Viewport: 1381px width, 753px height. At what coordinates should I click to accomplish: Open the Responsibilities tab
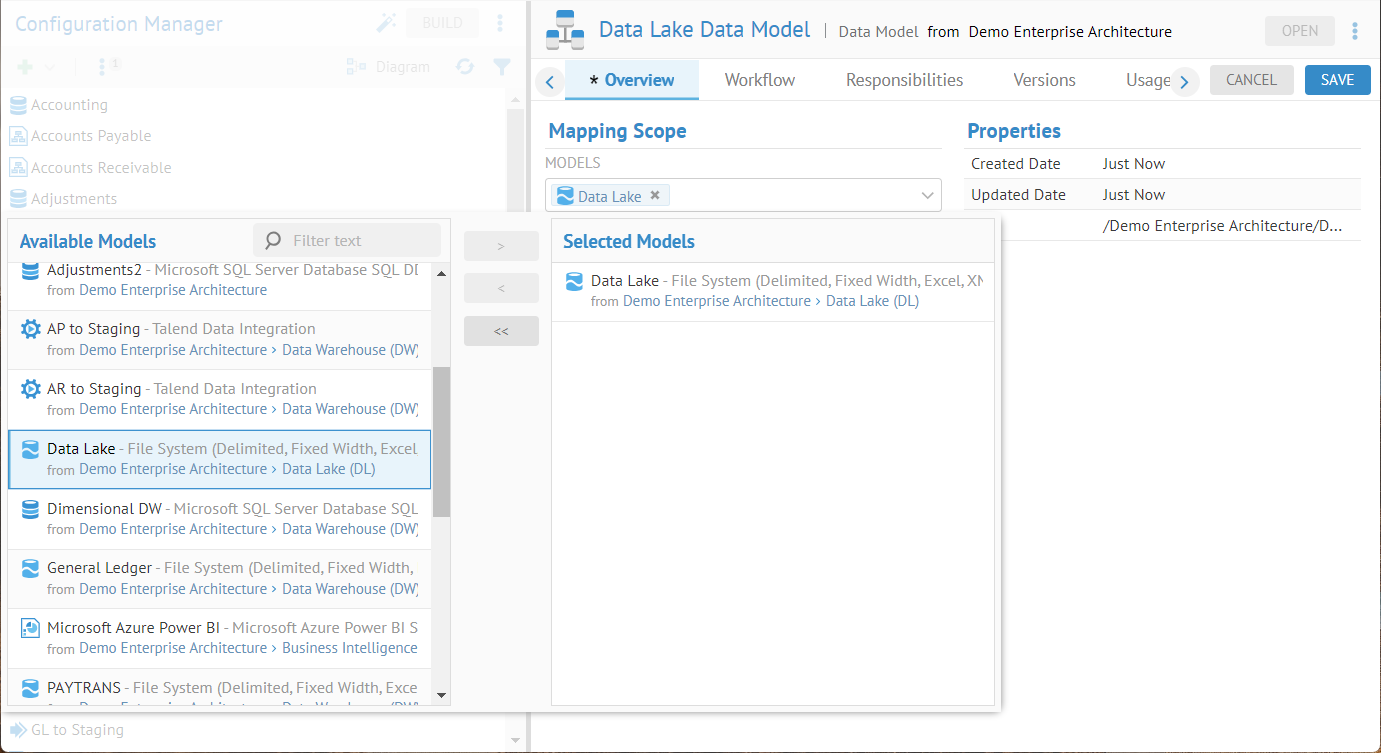click(904, 80)
